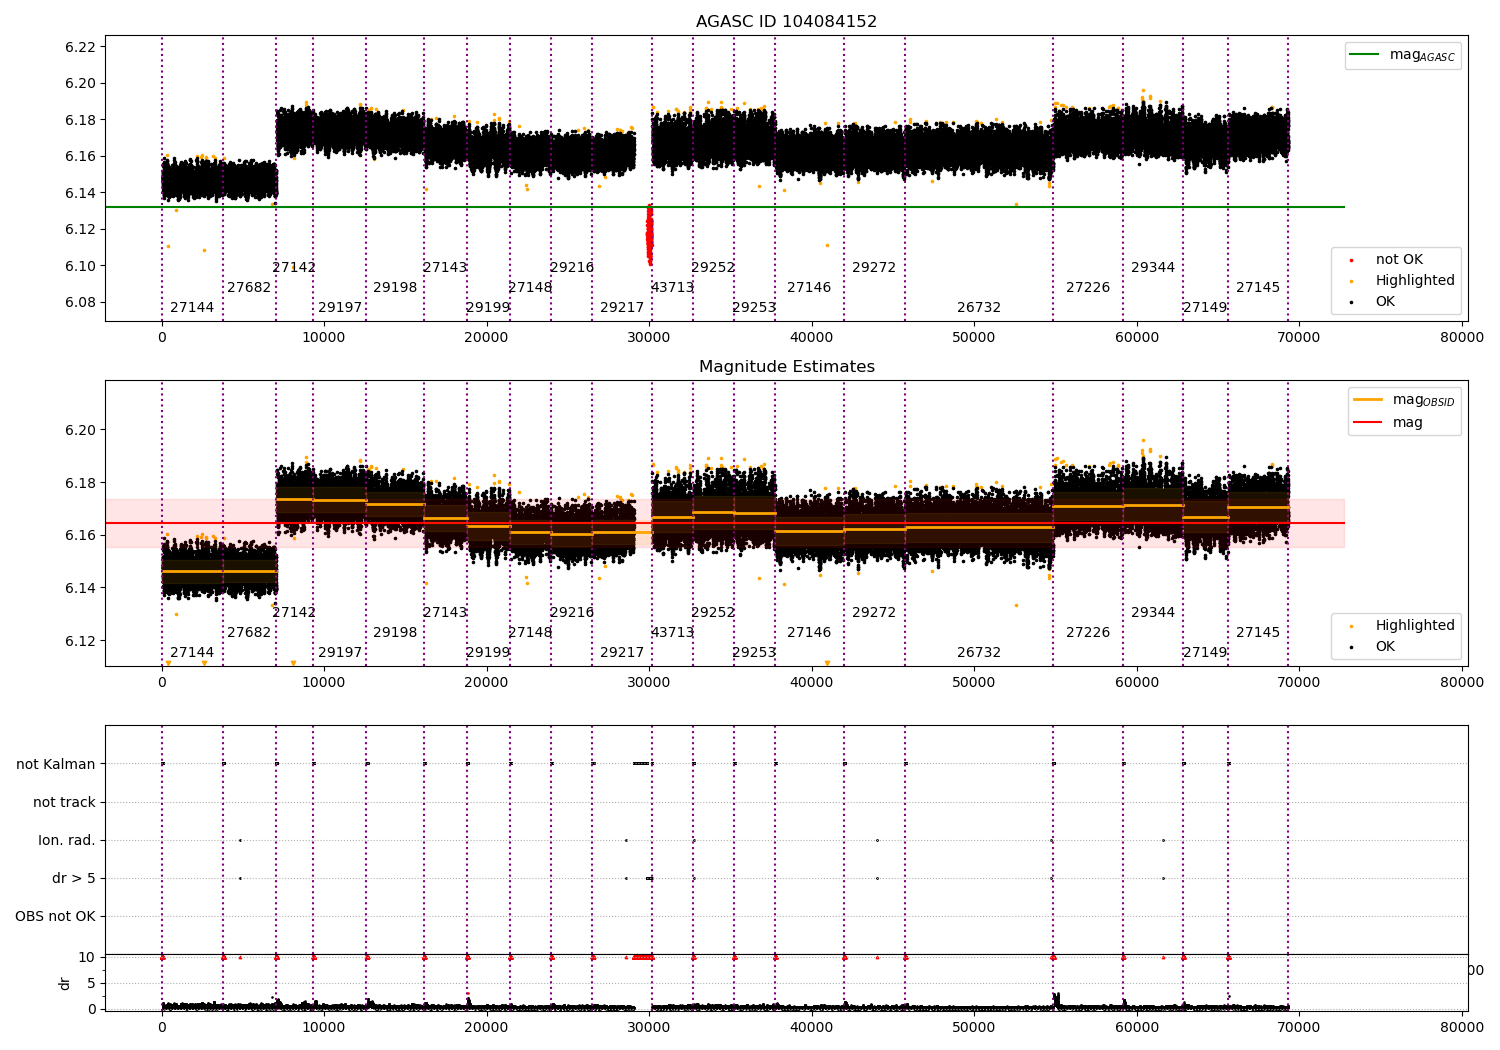1500x1050 pixels.
Task: Click the 6.22 y-axis tick label
Action: [x=81, y=47]
